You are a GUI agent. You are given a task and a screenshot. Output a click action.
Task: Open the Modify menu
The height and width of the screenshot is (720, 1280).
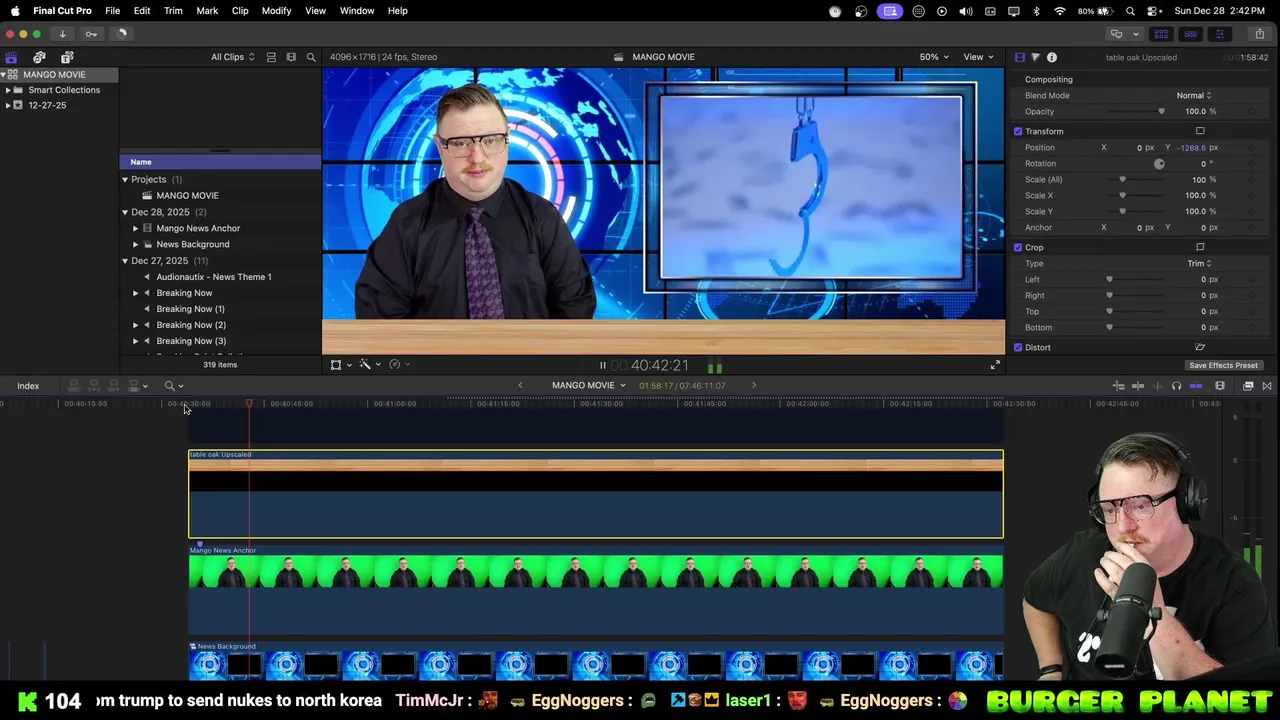click(276, 10)
